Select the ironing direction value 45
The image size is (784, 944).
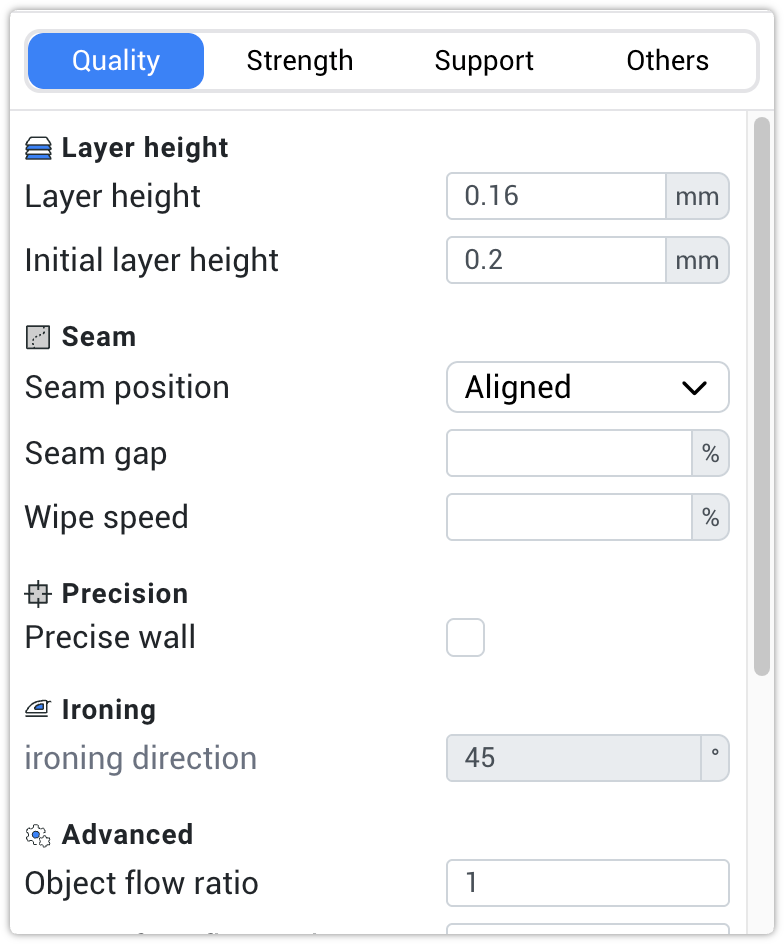coord(568,758)
